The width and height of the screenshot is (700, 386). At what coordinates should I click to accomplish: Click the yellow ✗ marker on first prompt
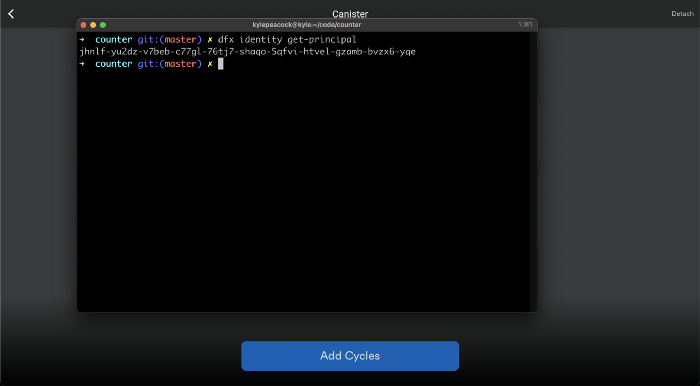[210, 40]
